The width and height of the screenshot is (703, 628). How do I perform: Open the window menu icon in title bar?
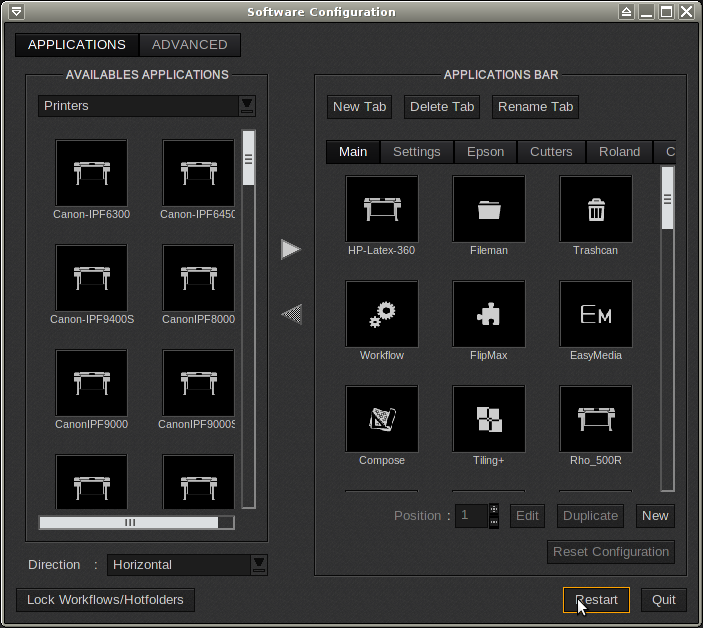[16, 12]
